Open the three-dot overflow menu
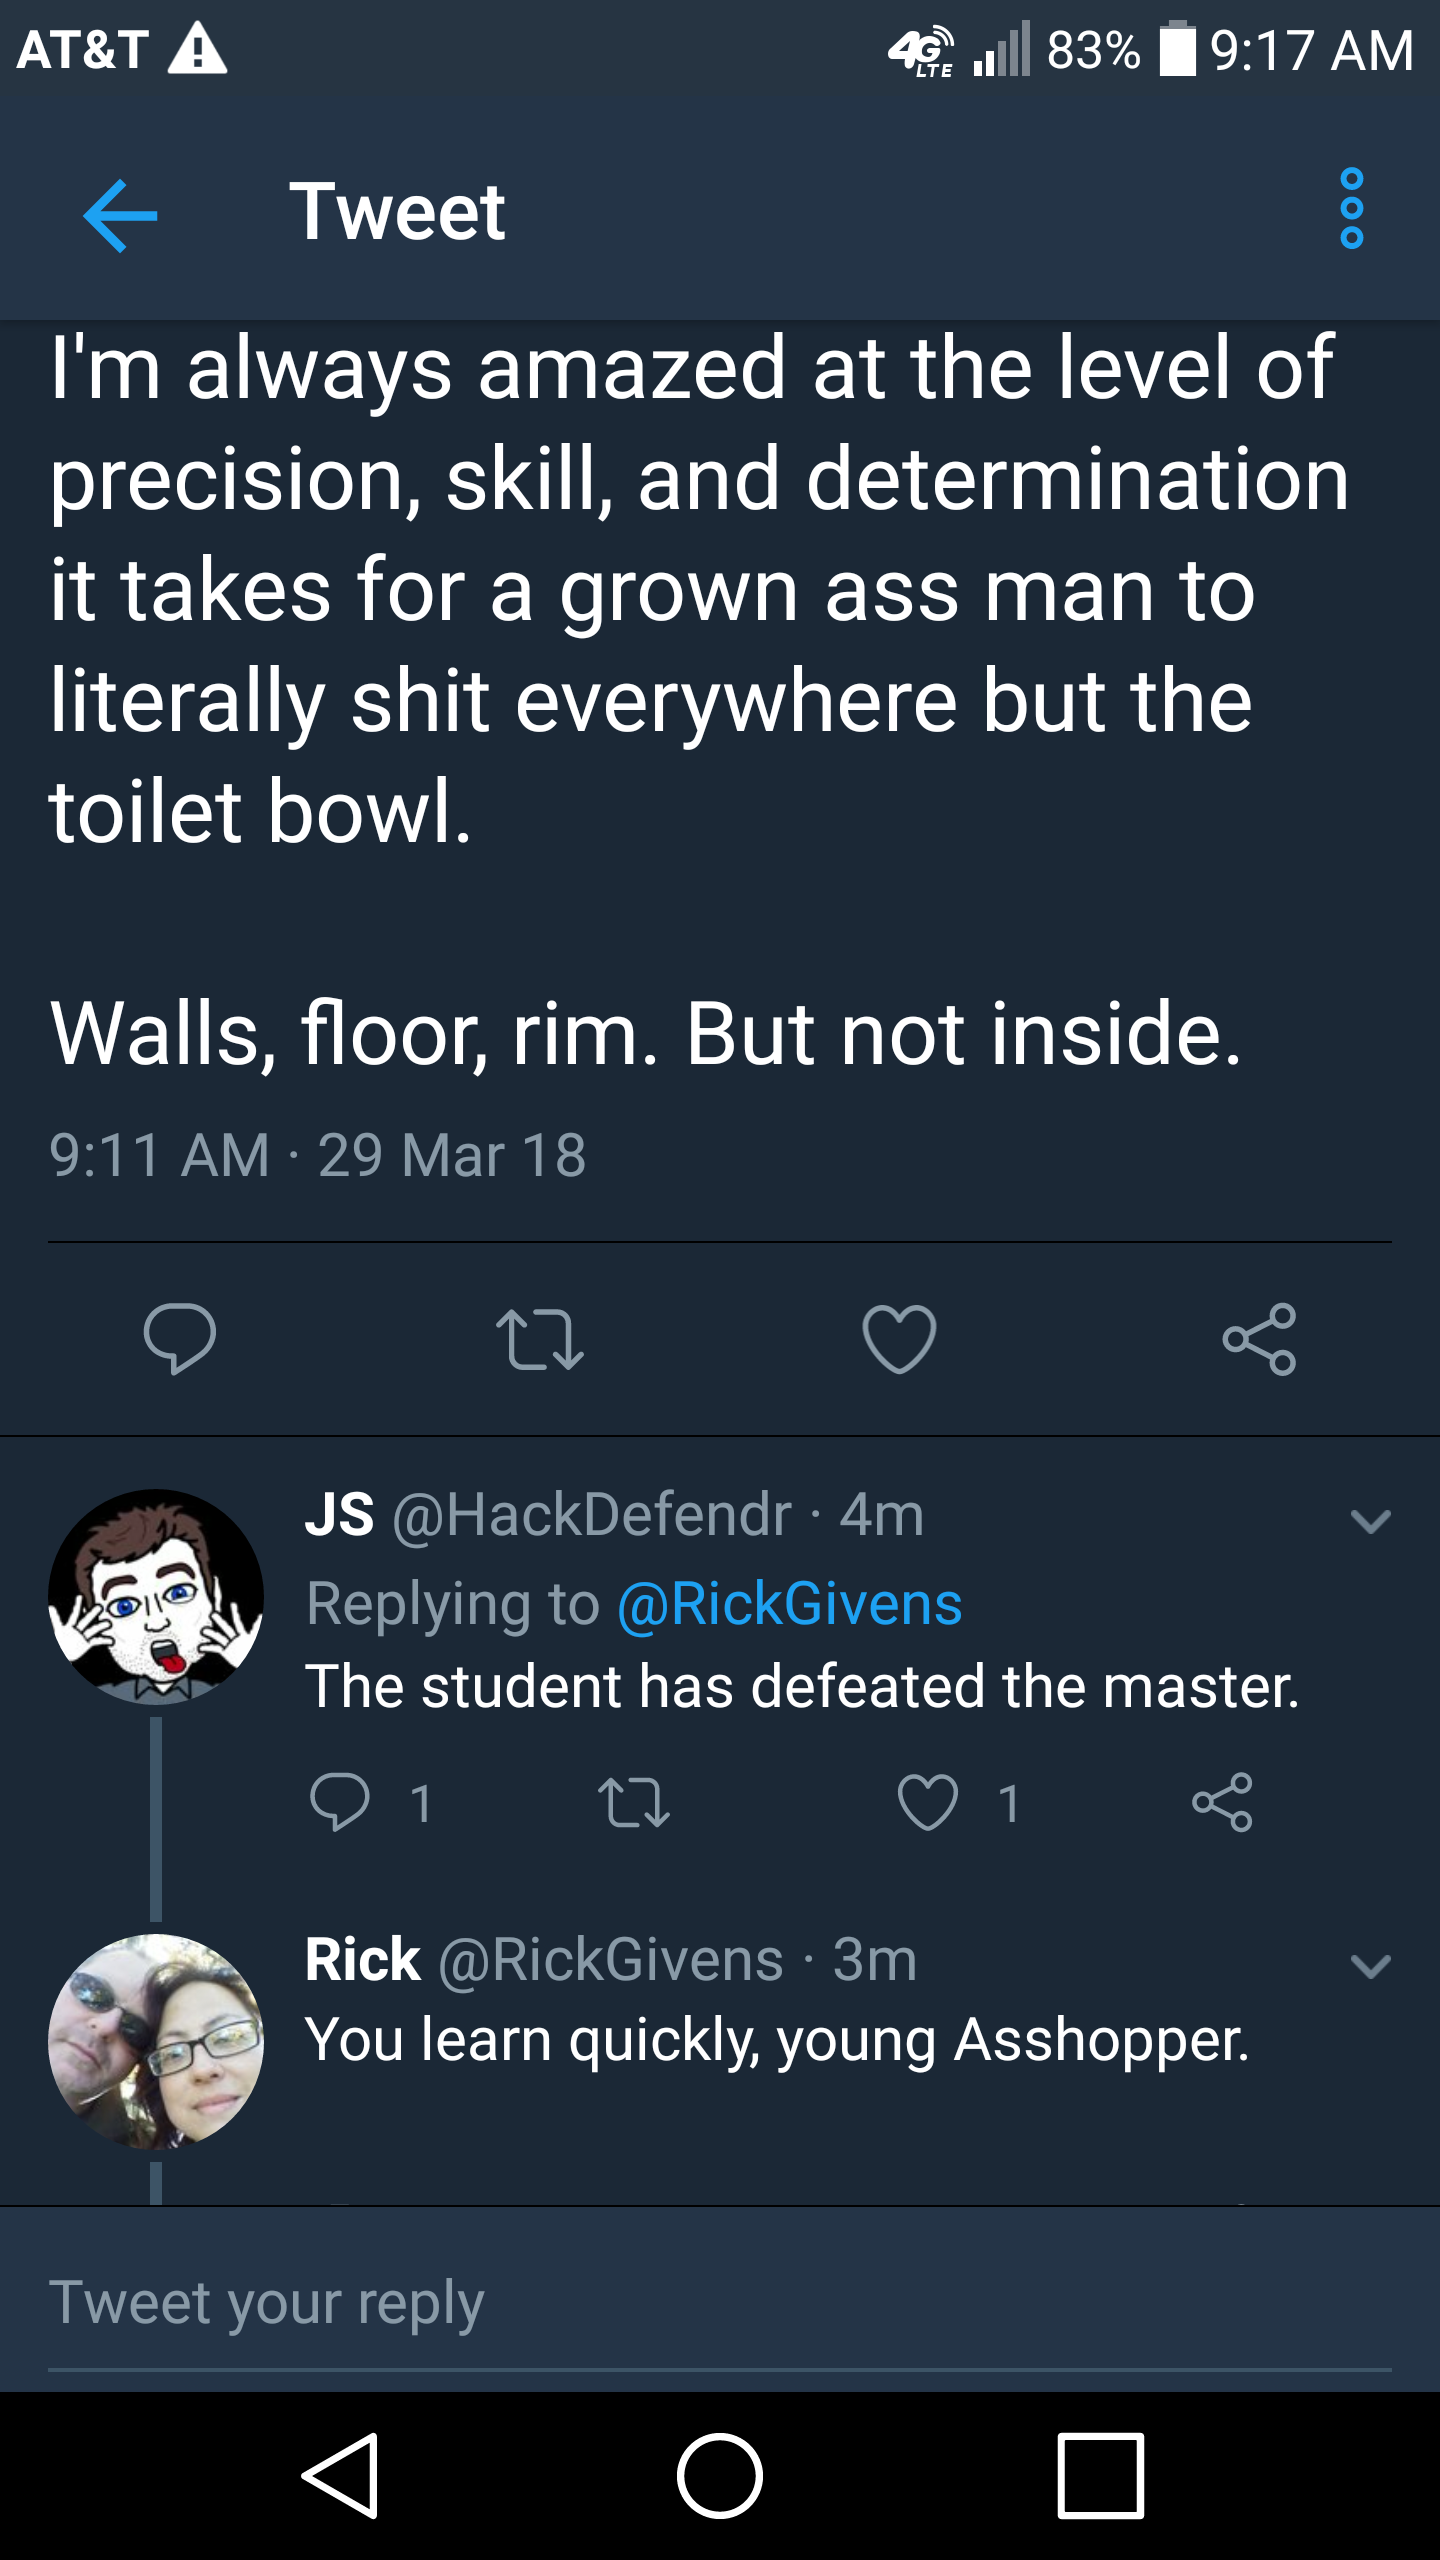1440x2560 pixels. coord(1351,209)
